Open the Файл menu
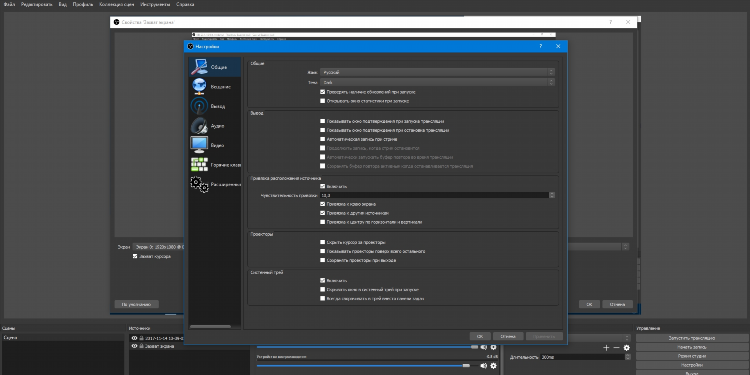 tap(9, 4)
